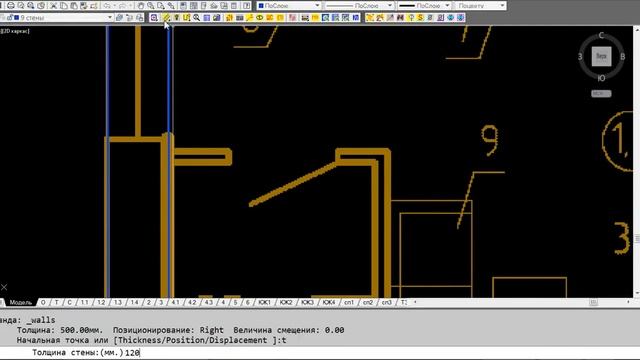Click the walls pencil tool icon
Screen dimensions: 640x360
click(x=167, y=18)
